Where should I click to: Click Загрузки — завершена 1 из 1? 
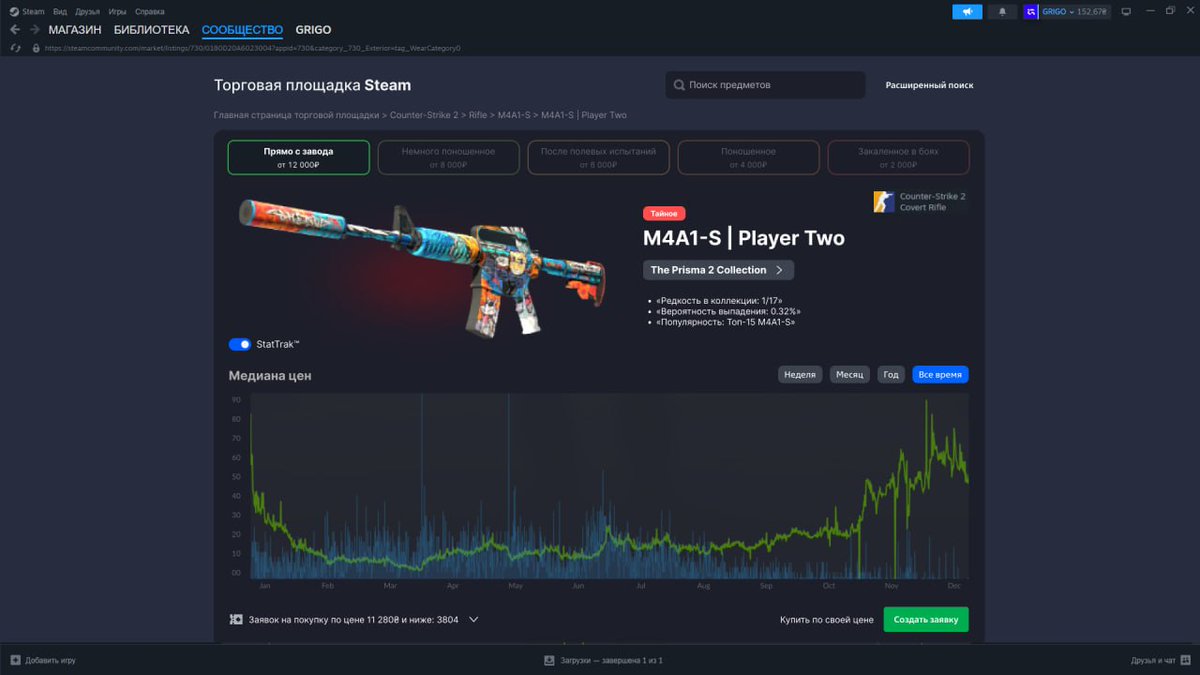611,660
